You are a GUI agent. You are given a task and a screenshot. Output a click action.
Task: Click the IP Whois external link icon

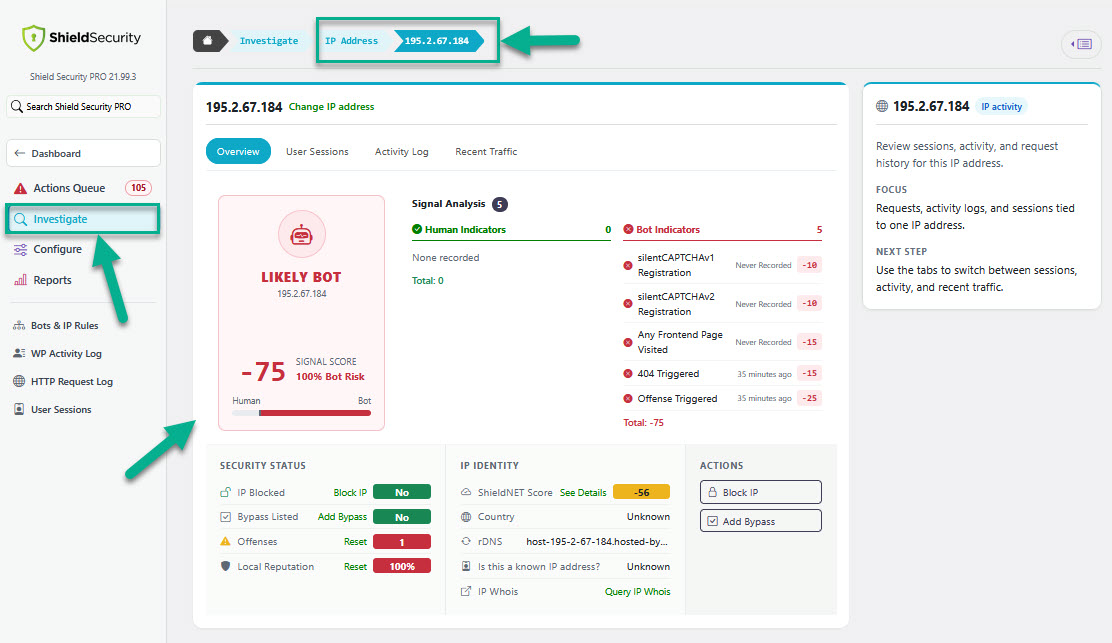[466, 591]
